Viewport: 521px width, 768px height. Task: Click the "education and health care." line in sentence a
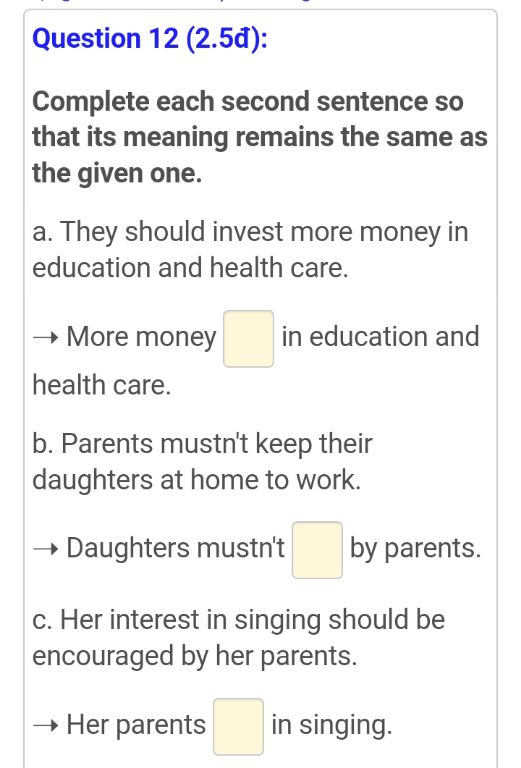point(190,268)
